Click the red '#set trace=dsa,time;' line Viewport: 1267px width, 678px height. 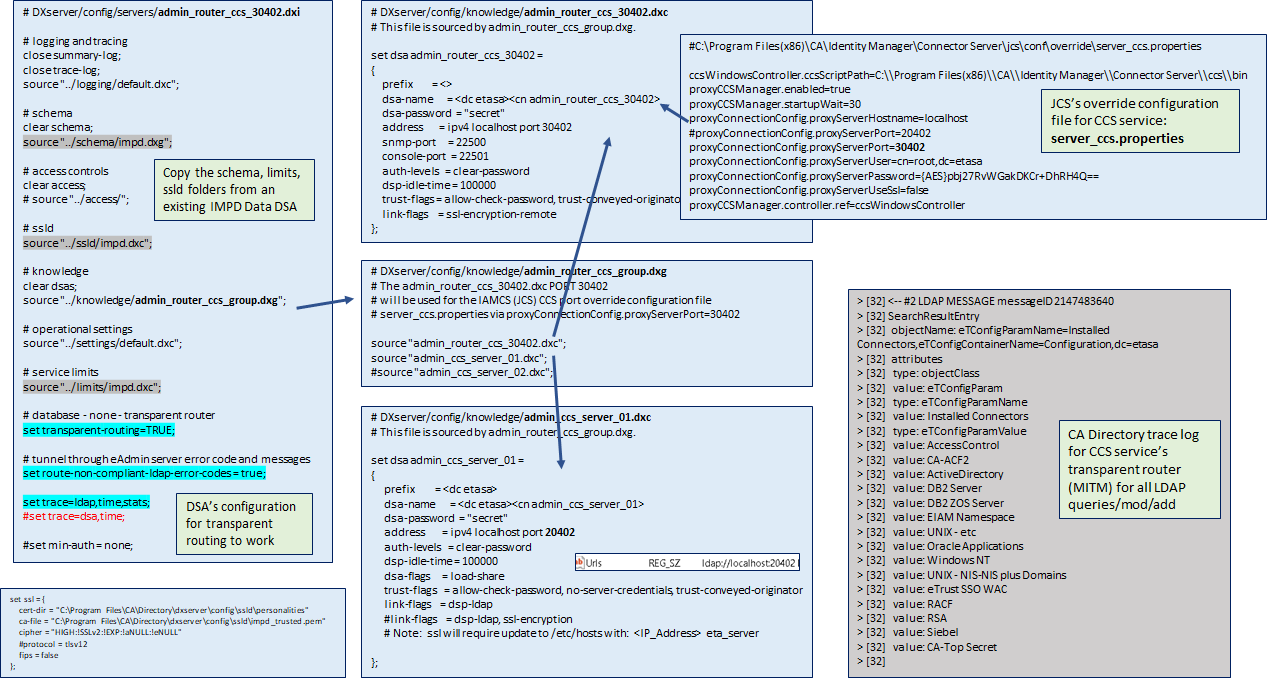tap(73, 516)
